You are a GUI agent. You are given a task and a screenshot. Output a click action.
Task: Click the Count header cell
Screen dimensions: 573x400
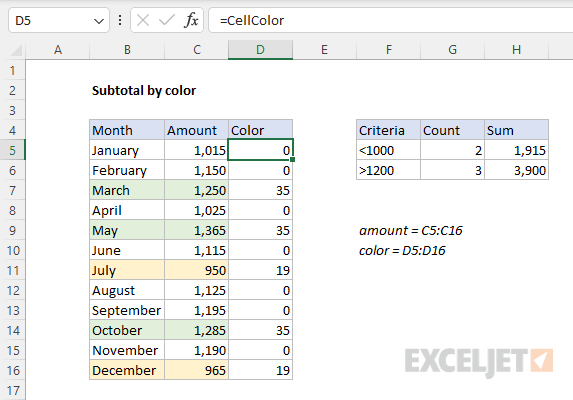pos(452,130)
